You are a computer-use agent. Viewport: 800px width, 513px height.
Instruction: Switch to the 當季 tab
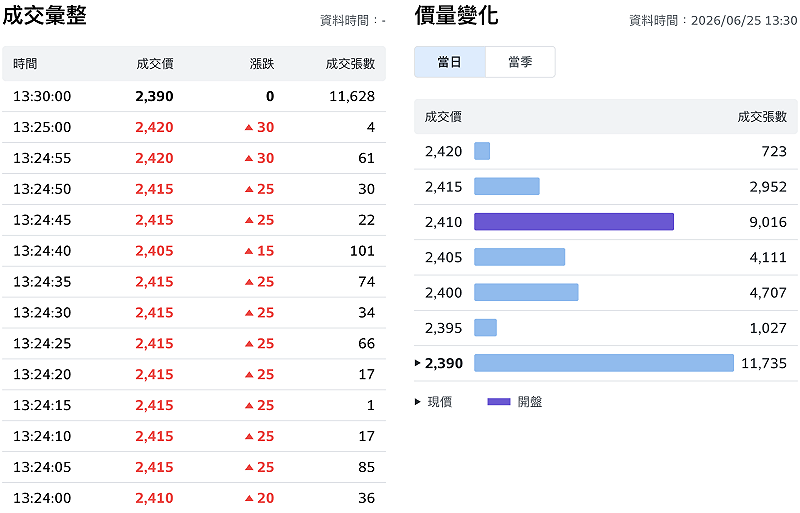click(520, 62)
